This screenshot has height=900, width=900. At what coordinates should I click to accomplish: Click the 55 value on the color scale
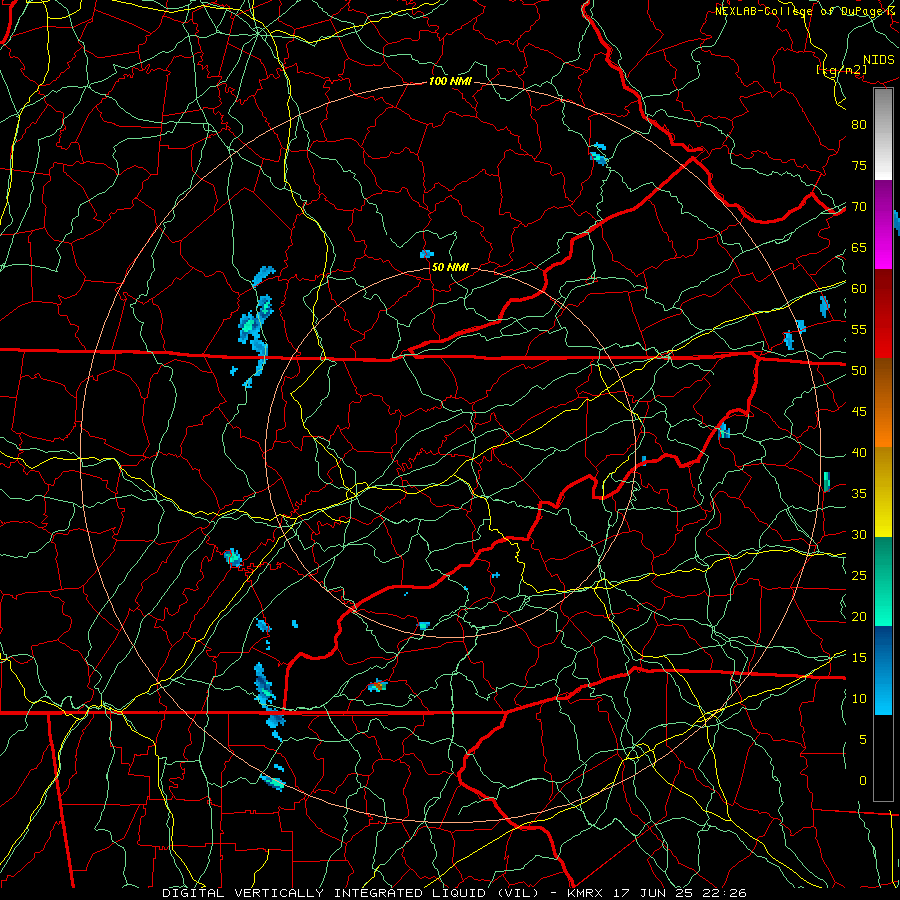859,329
